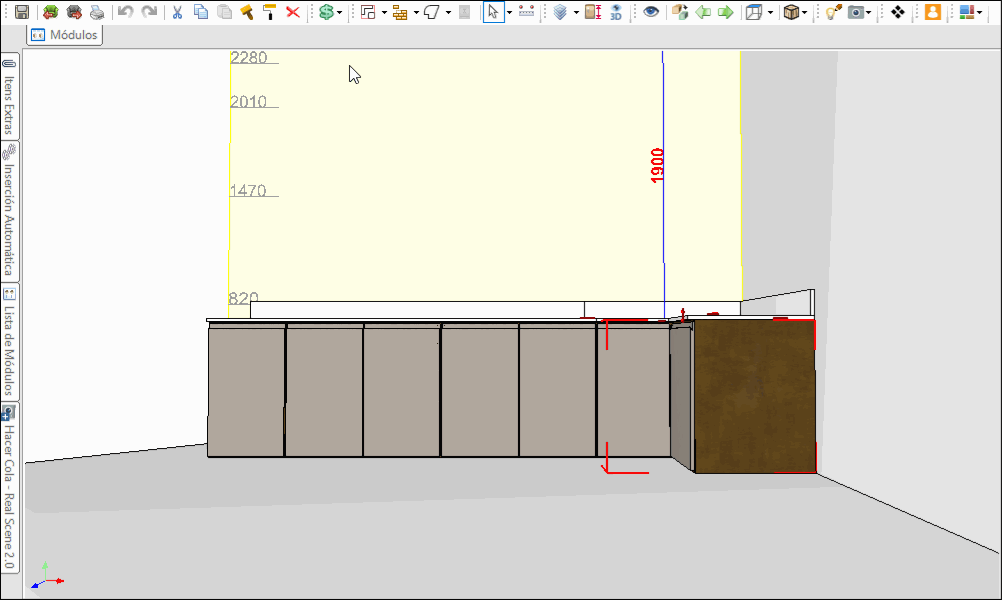Open the wooden box dropdown arrow
The height and width of the screenshot is (600, 1002).
805,12
